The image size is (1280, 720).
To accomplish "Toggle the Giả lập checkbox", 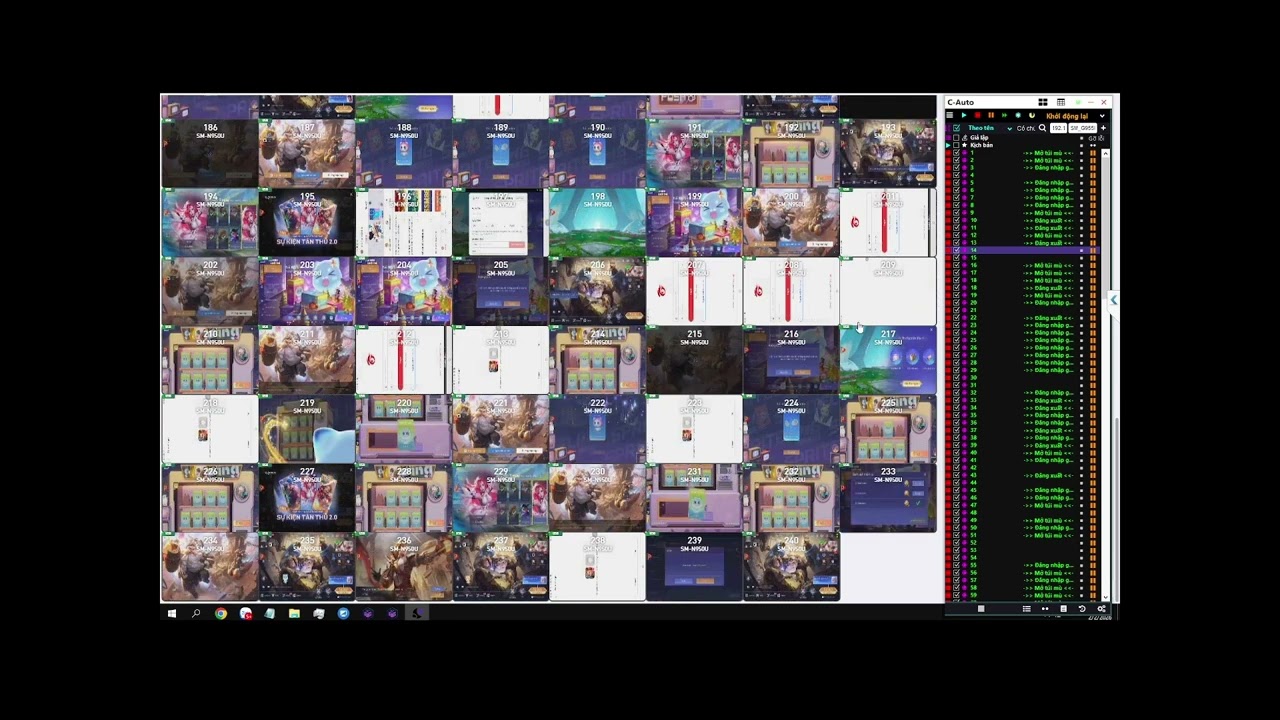I will [x=956, y=138].
